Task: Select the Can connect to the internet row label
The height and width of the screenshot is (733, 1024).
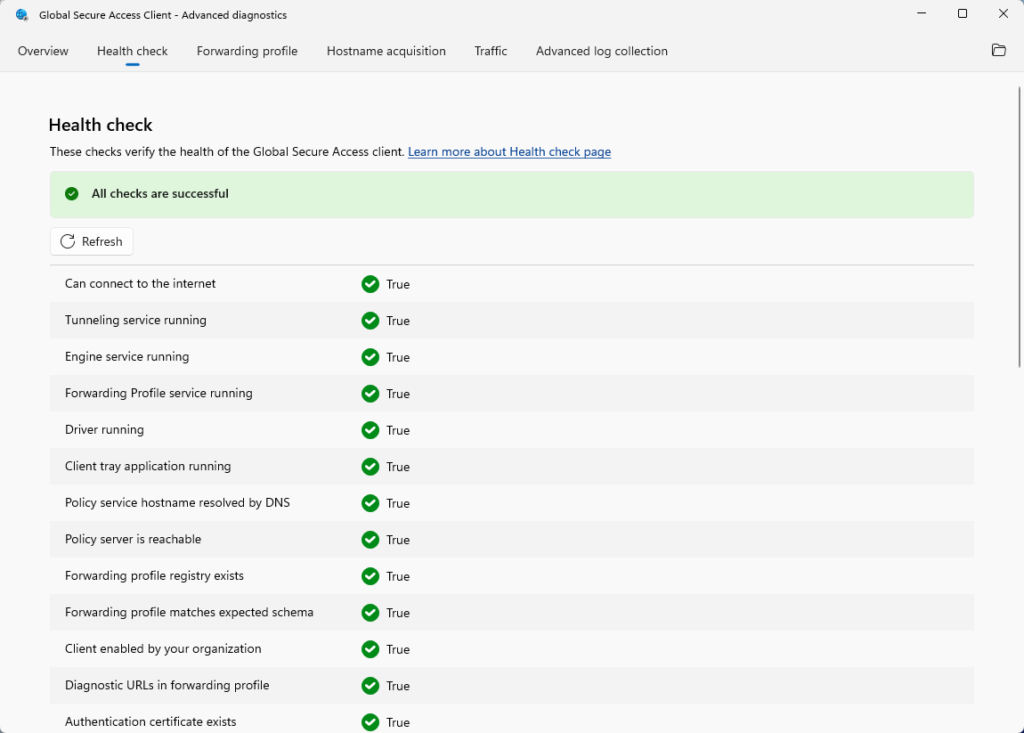Action: [x=140, y=284]
